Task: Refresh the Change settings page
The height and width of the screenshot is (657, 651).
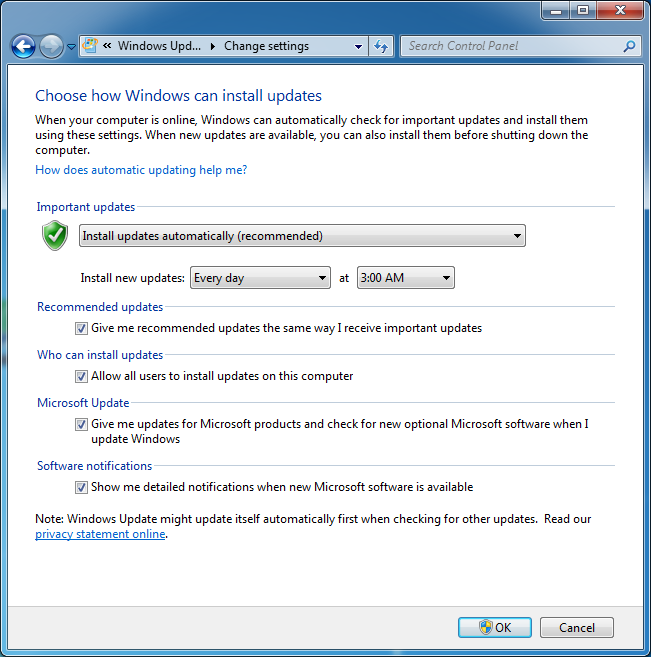Action: [x=381, y=46]
